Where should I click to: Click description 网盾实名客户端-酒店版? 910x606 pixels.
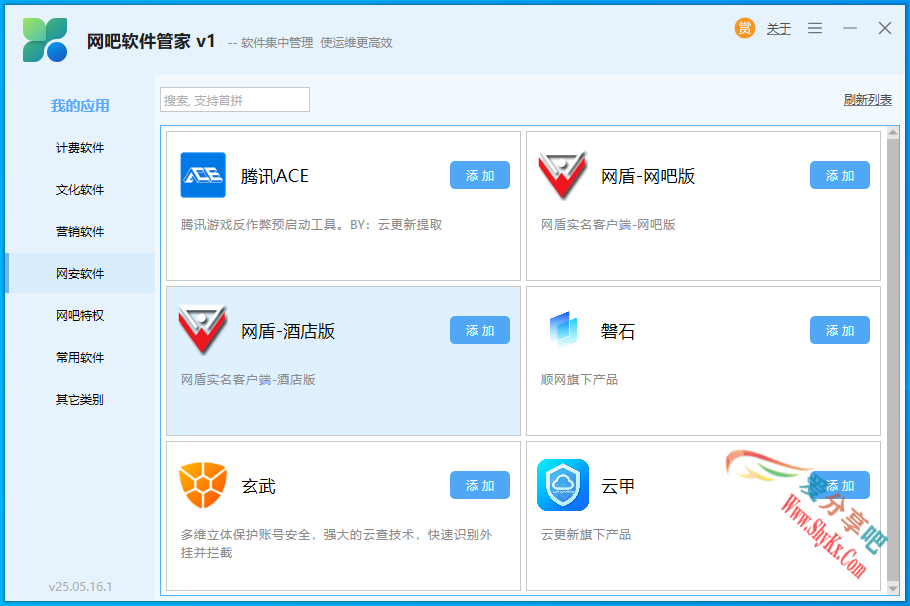click(x=248, y=380)
